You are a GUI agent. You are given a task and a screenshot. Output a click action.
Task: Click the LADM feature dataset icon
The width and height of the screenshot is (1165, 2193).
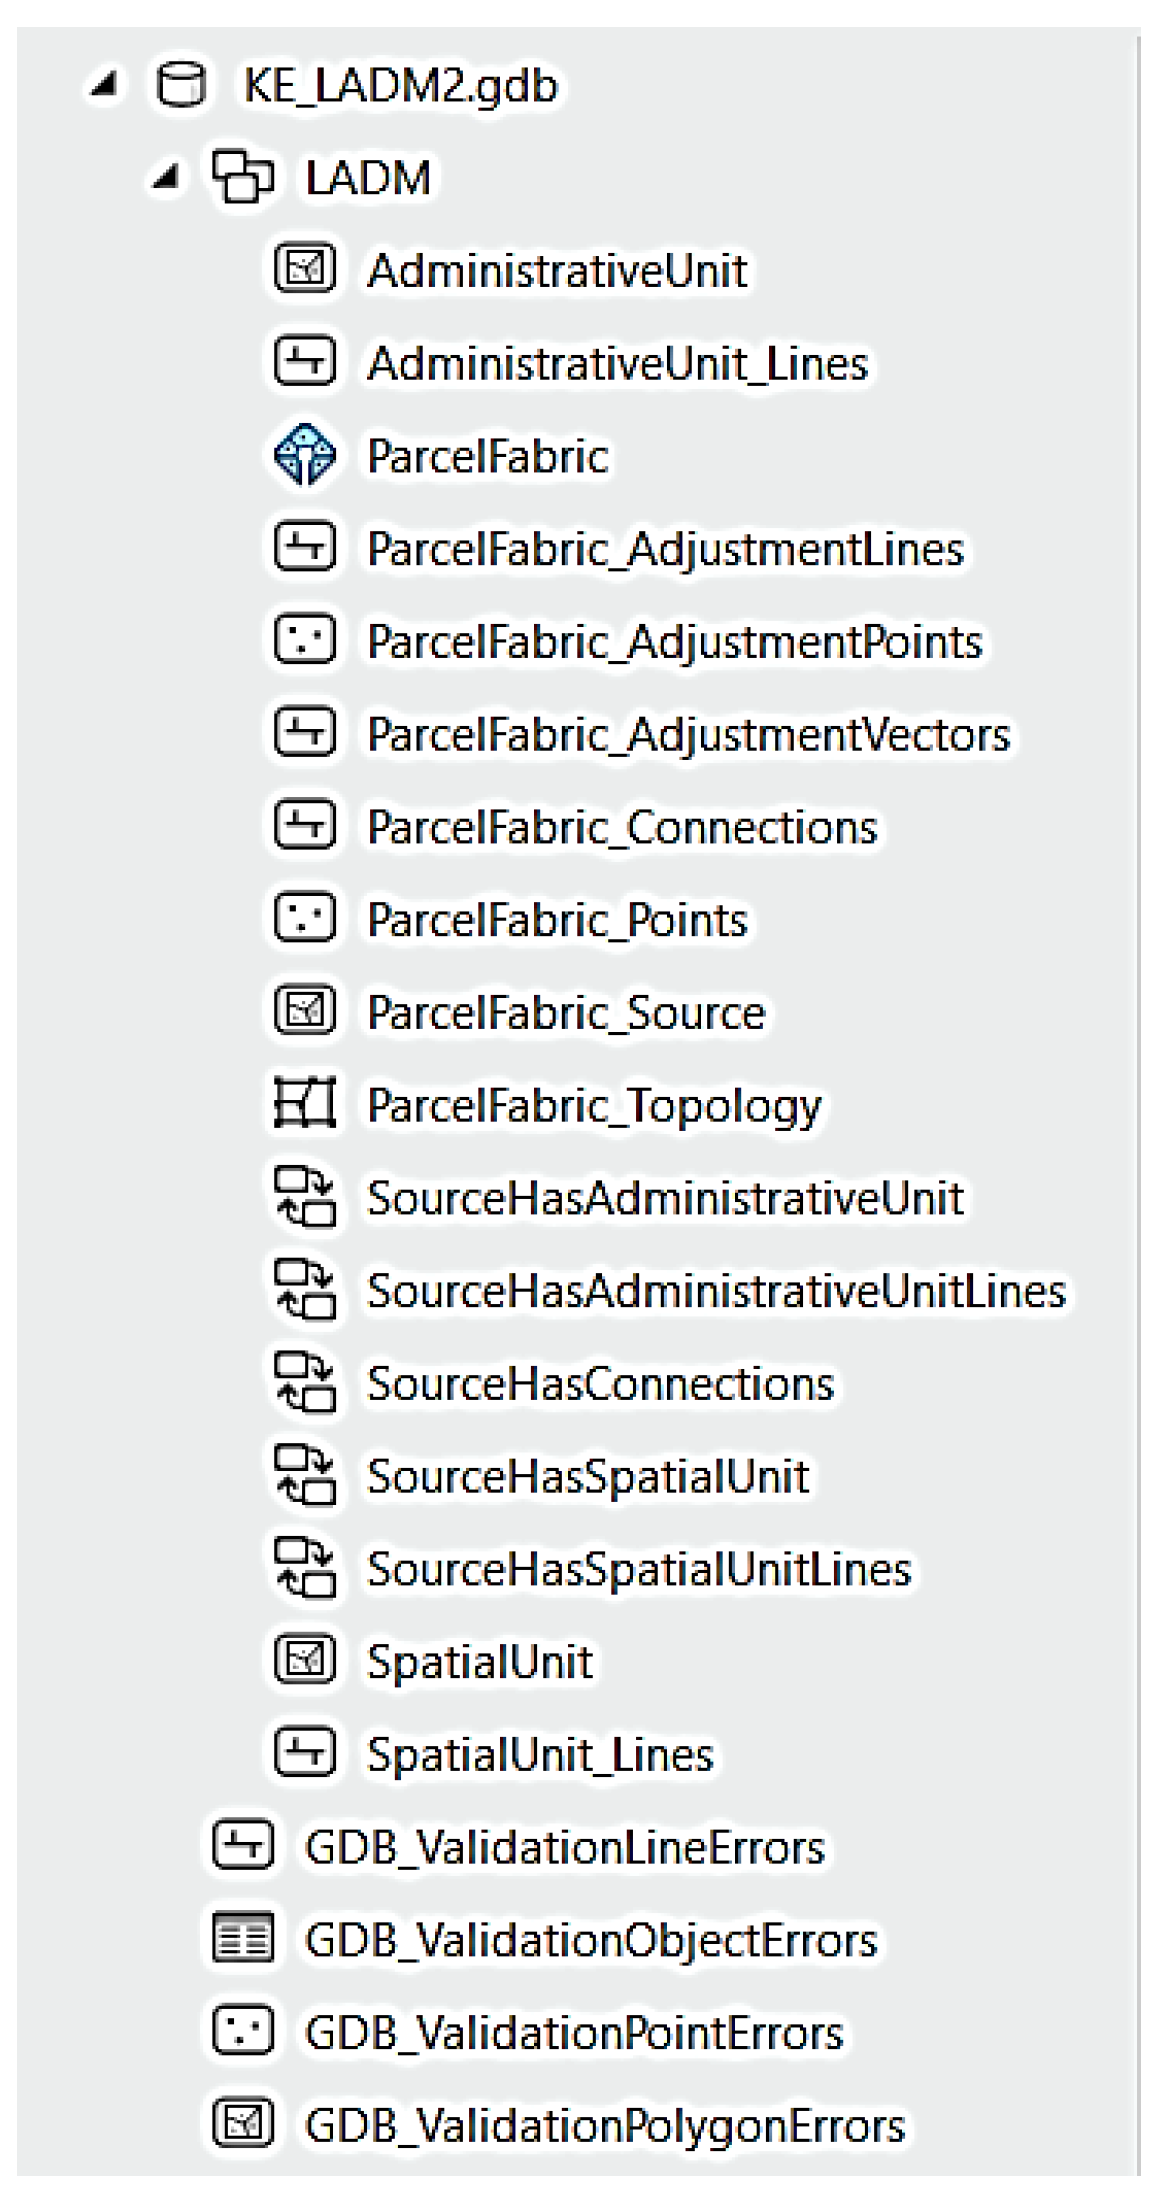[x=242, y=178]
